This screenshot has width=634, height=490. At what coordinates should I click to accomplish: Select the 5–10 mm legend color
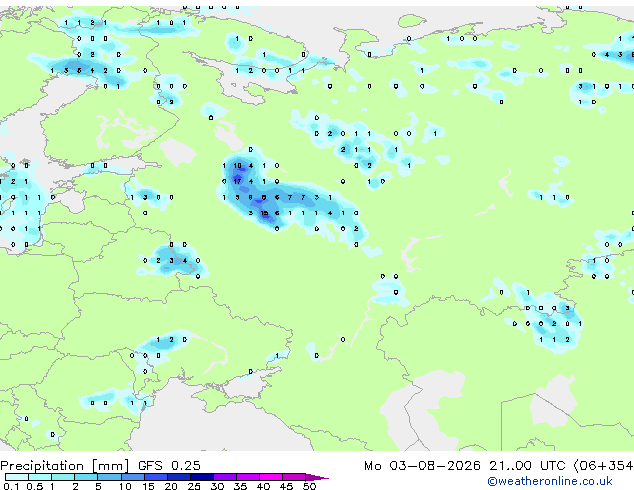coord(109,477)
